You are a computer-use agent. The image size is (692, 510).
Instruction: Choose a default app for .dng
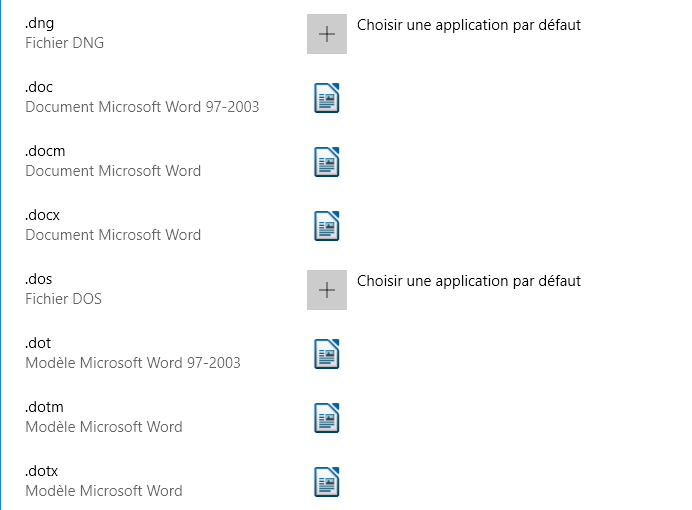469,25
